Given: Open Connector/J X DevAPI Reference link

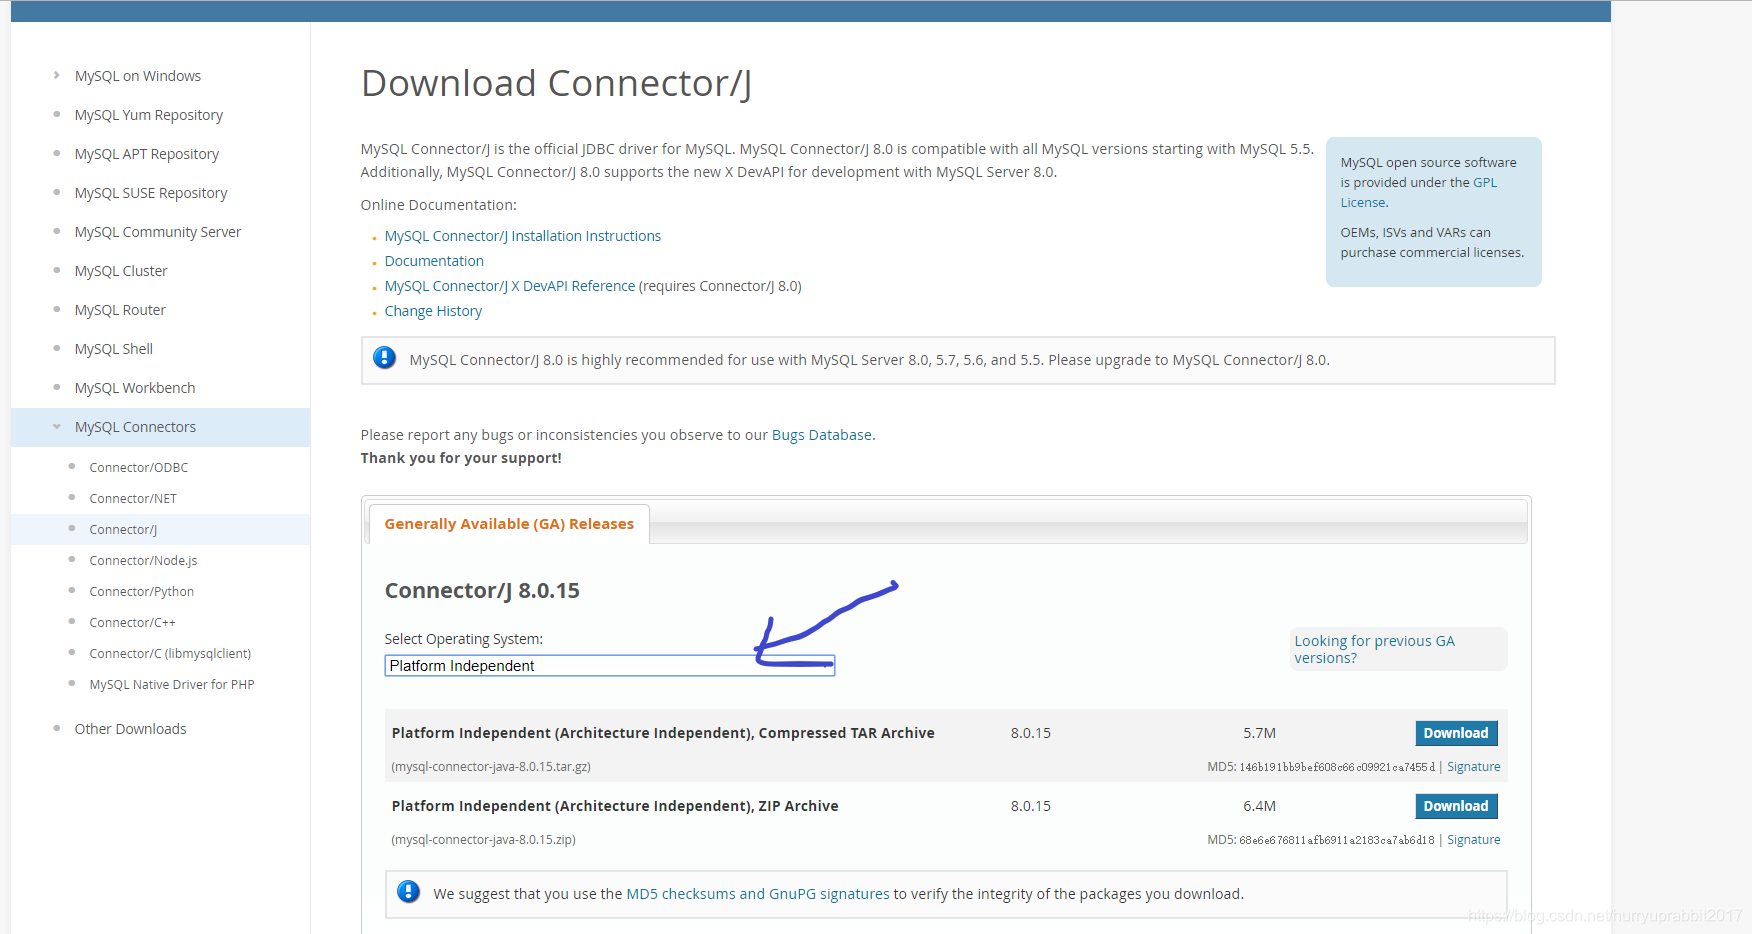Looking at the screenshot, I should click(x=509, y=286).
